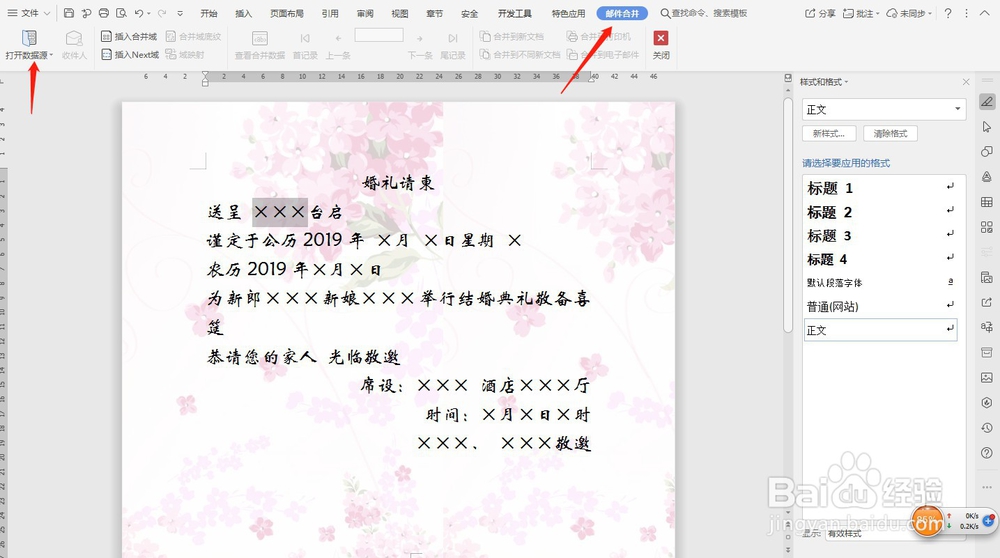This screenshot has width=1000, height=558.
Task: Click the shapes icon in right sidebar
Action: [x=987, y=152]
